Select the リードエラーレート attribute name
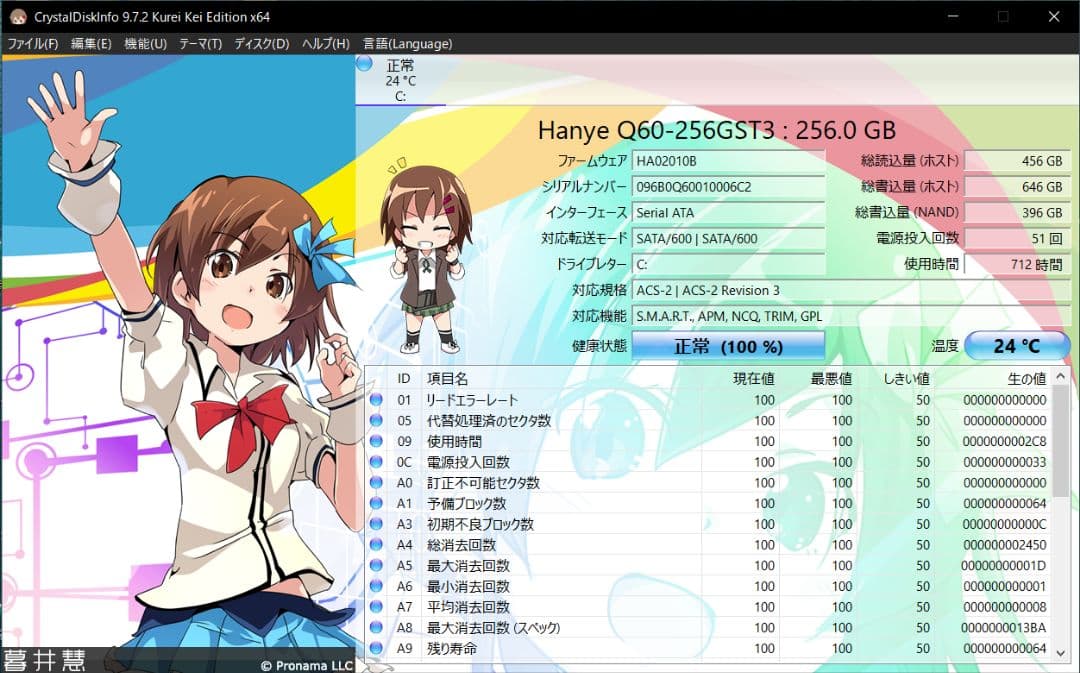The width and height of the screenshot is (1080, 673). (472, 400)
